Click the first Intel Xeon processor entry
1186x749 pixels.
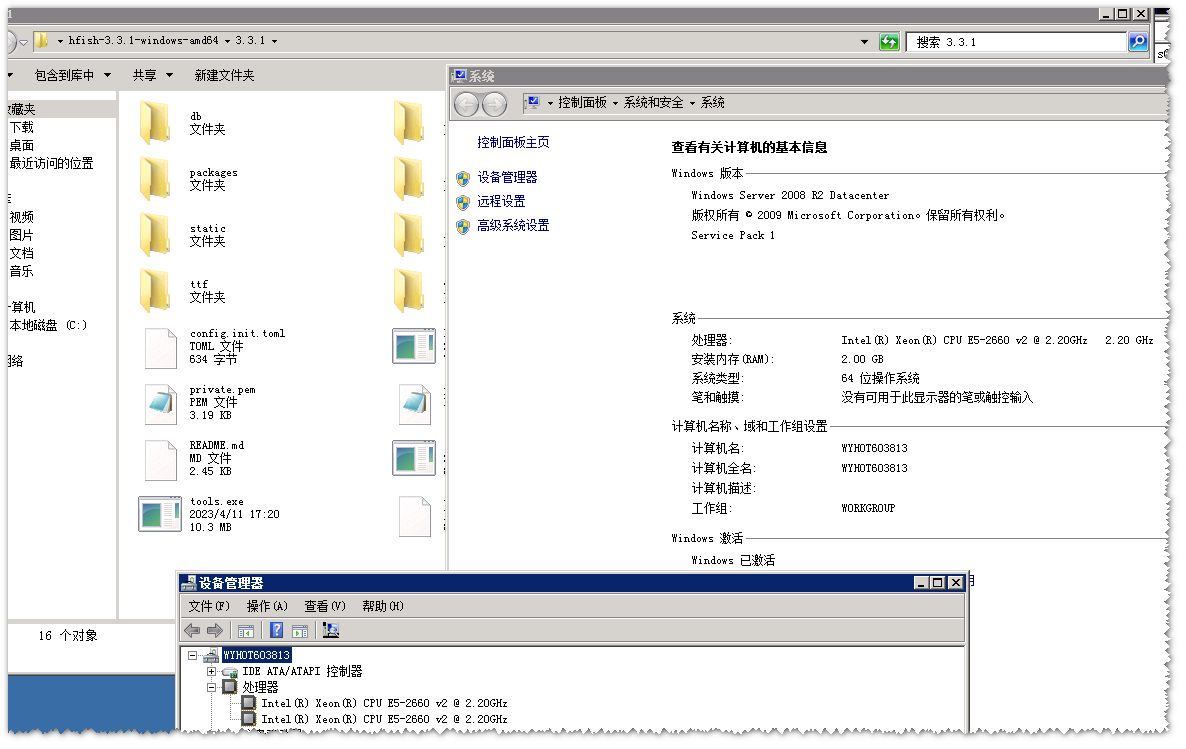[x=384, y=703]
